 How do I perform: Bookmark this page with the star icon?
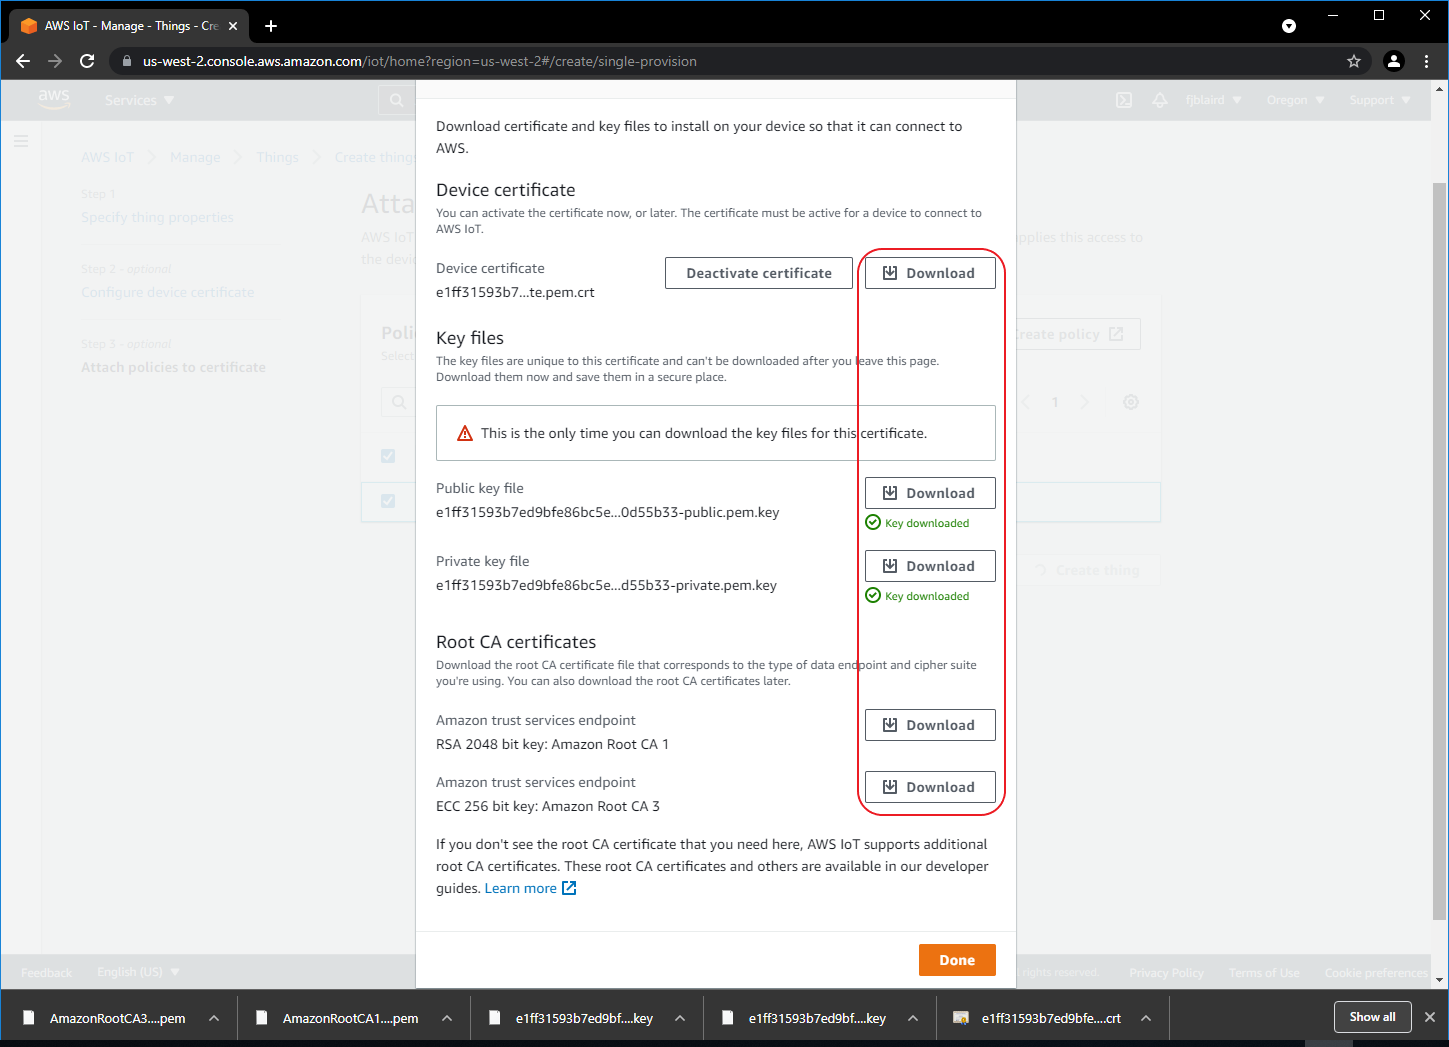(x=1354, y=61)
